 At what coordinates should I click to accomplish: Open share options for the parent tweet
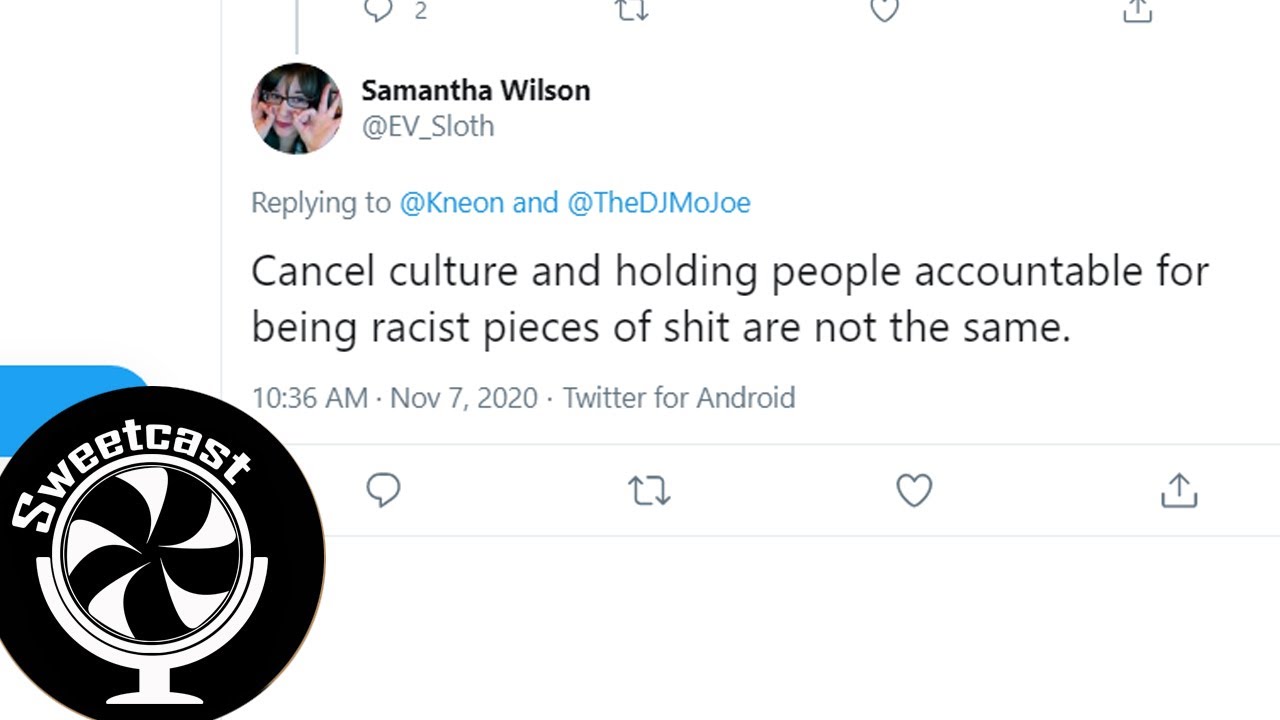click(x=1138, y=10)
